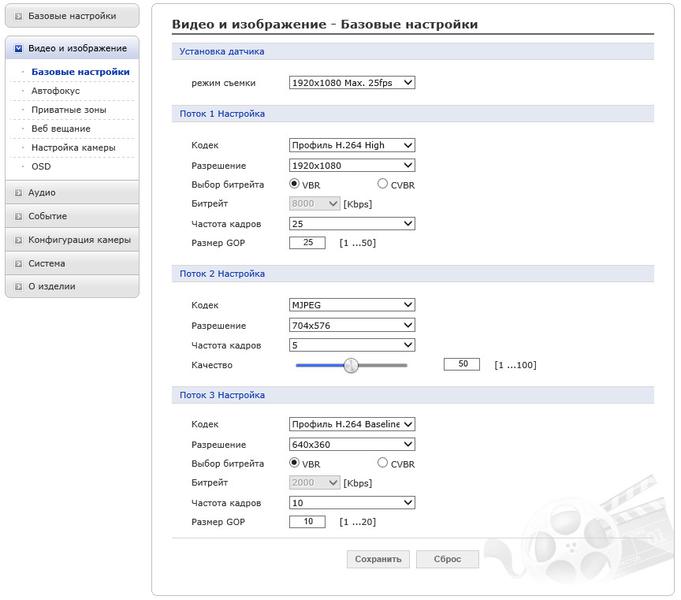Open the О изделии menu section
The height and width of the screenshot is (600, 681).
tap(72, 286)
